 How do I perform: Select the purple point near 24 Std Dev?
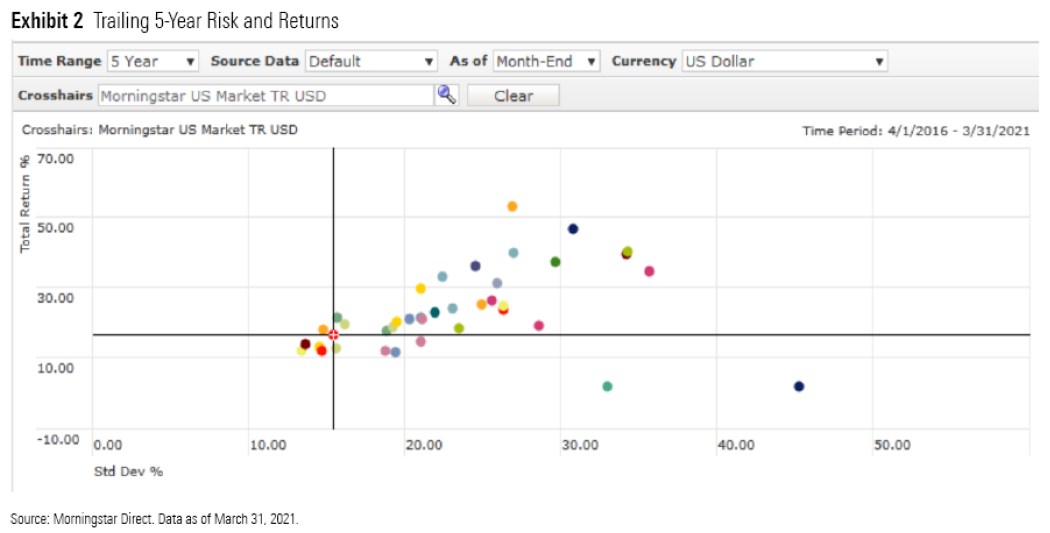pyautogui.click(x=475, y=266)
